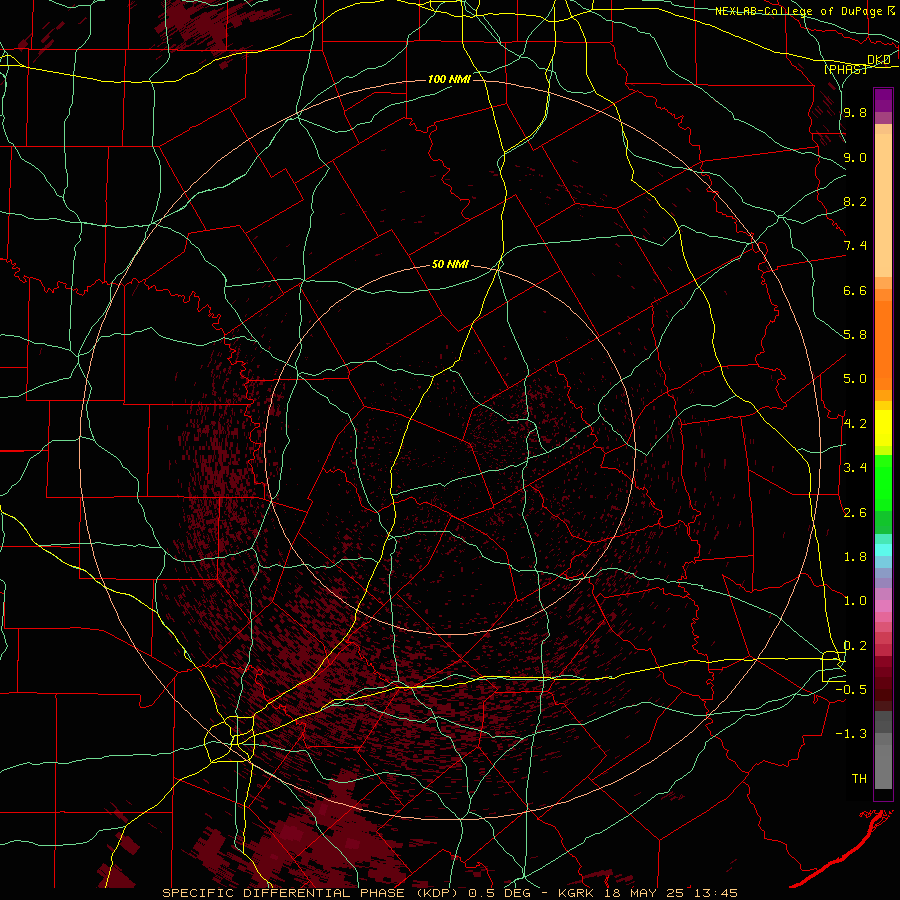The image size is (900, 900).
Task: Click the [PHAS] label above color scale
Action: 845,69
